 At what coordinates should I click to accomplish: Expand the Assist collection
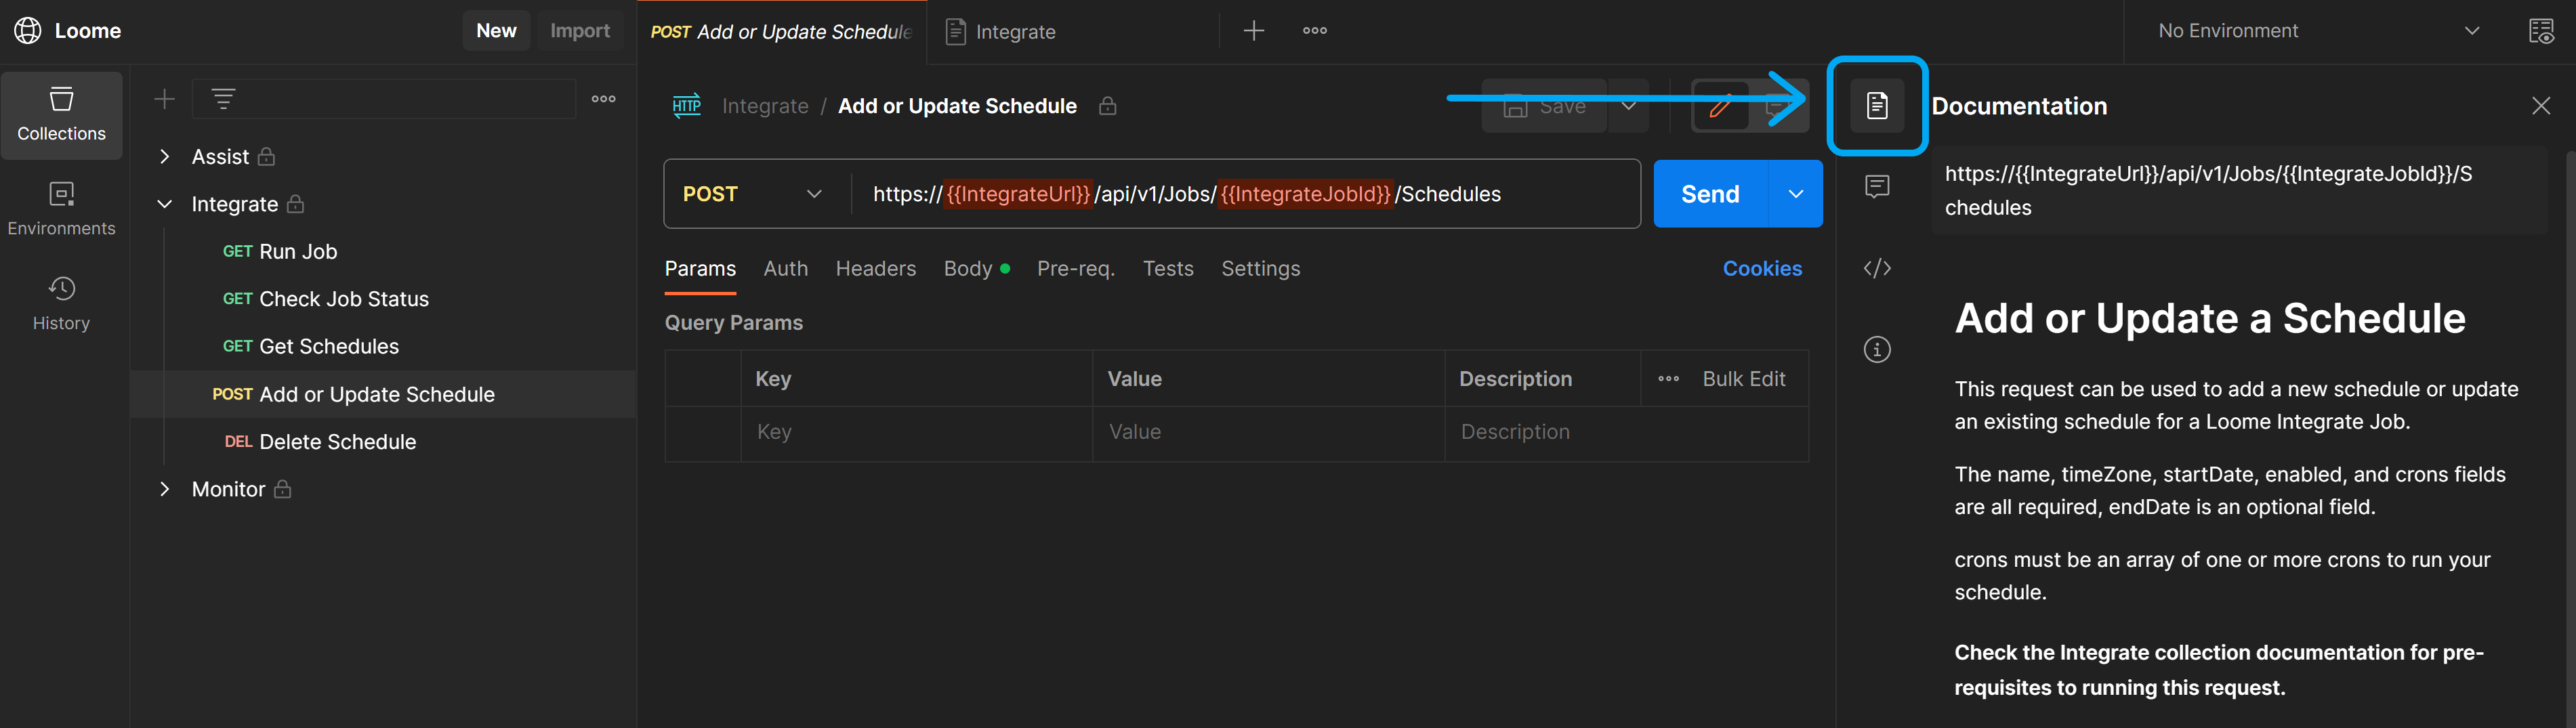(165, 157)
